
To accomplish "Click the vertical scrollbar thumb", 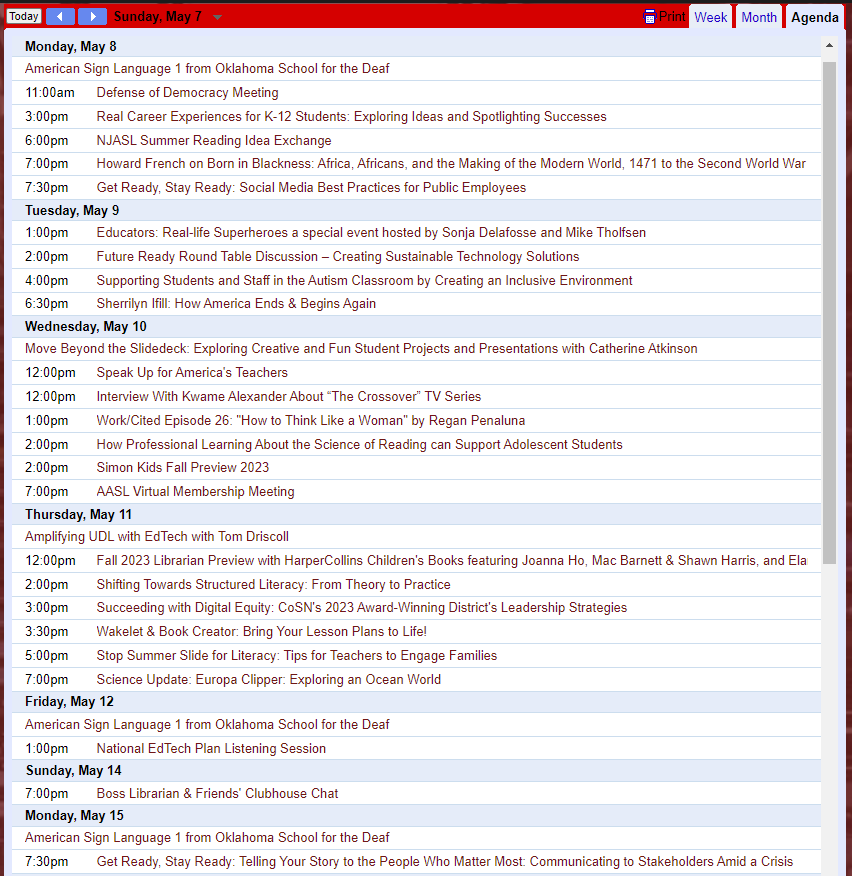I will (x=829, y=313).
